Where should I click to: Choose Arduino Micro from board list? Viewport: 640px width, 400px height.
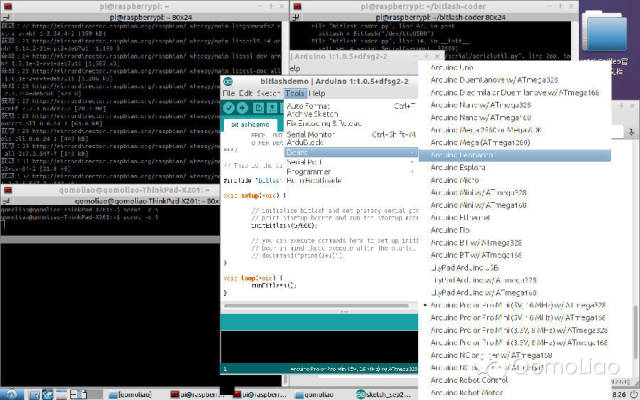coord(515,180)
